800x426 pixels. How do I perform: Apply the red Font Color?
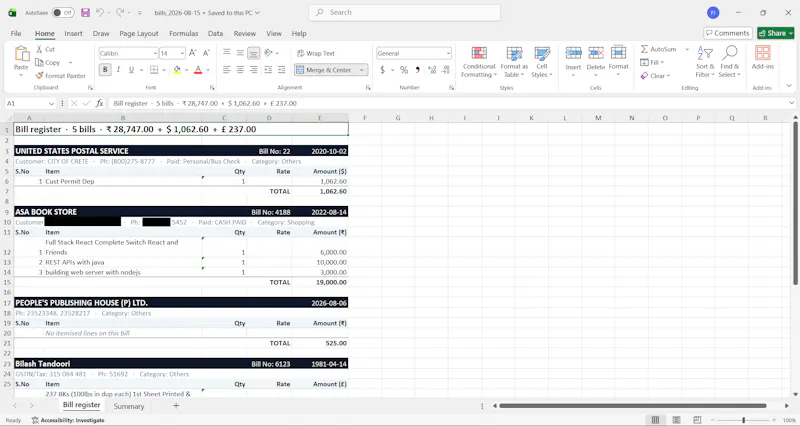click(x=198, y=69)
